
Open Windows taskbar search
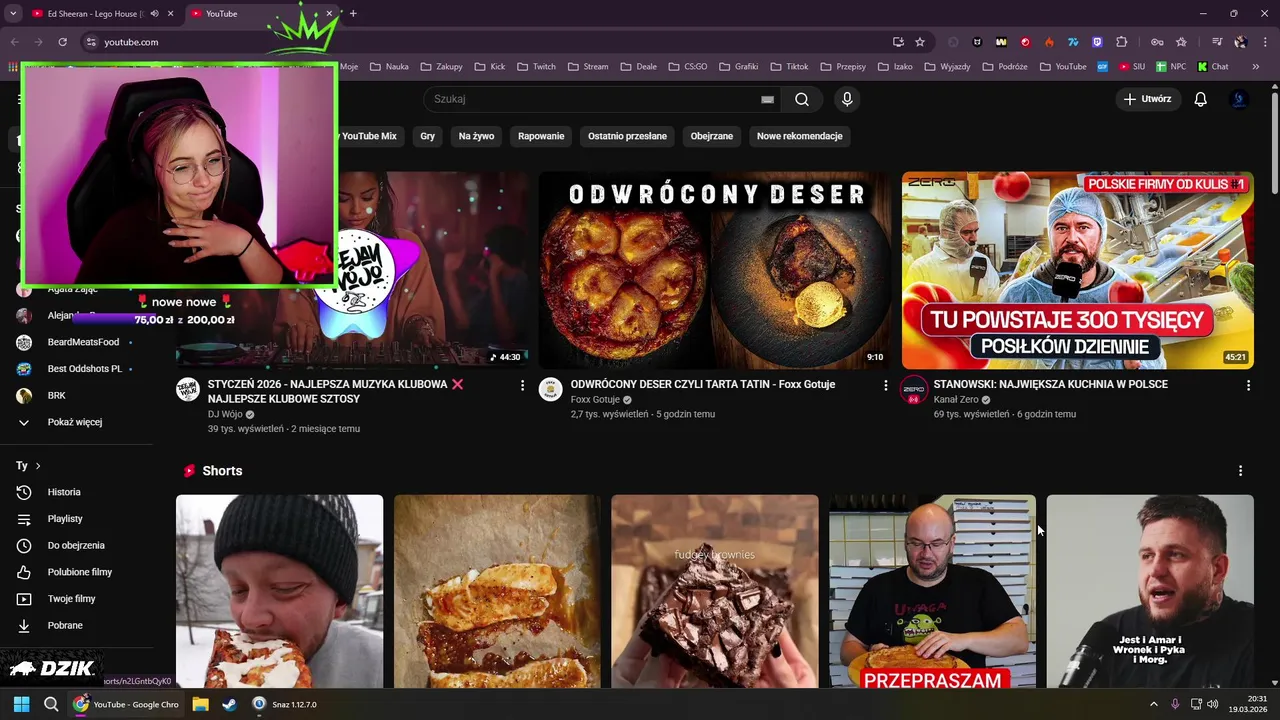pos(51,704)
